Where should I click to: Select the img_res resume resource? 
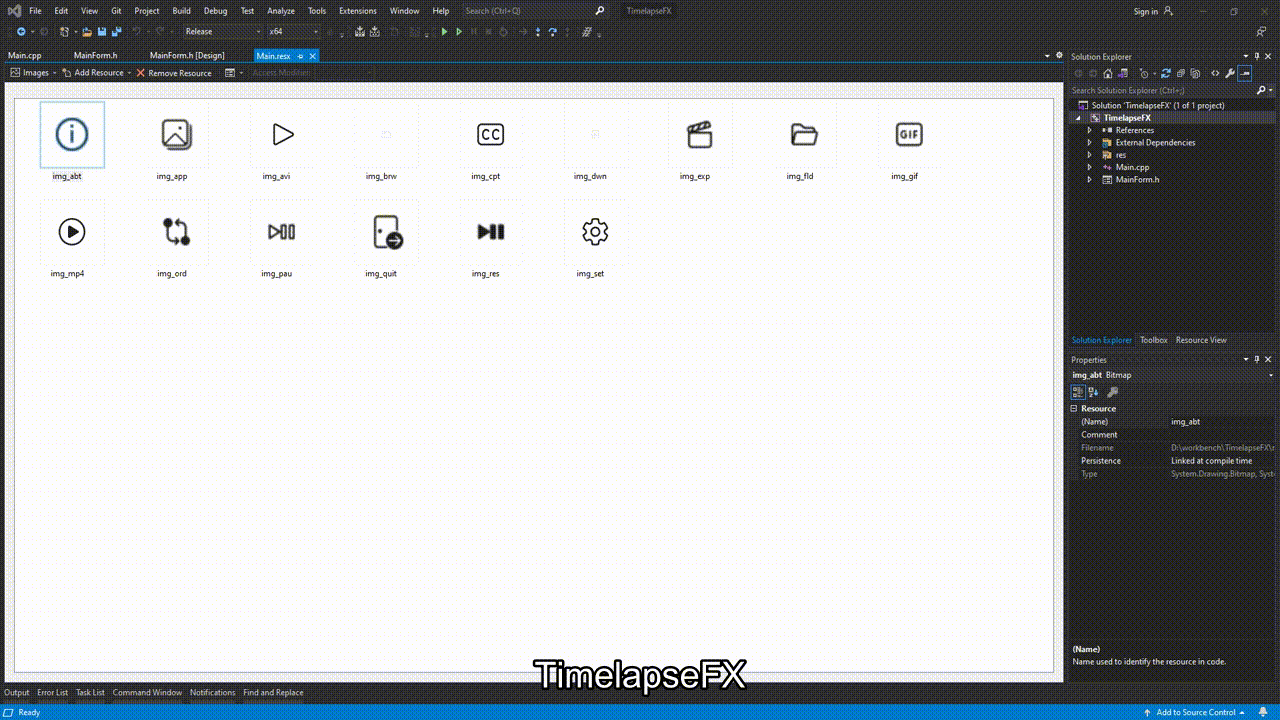click(490, 232)
